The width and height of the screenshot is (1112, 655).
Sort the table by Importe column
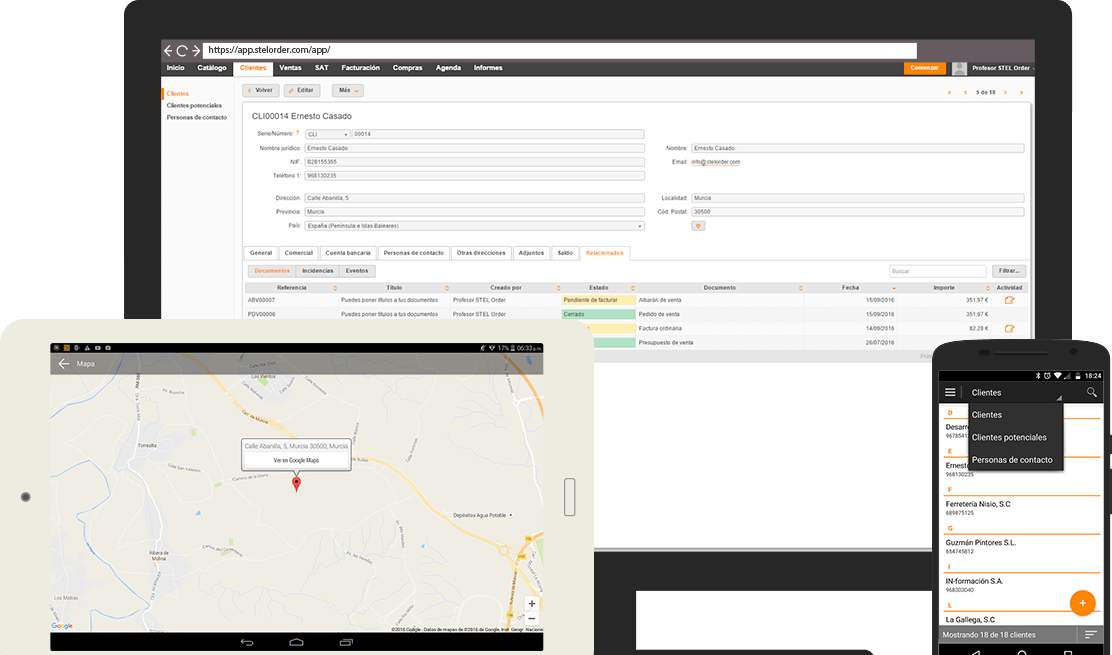pyautogui.click(x=987, y=289)
